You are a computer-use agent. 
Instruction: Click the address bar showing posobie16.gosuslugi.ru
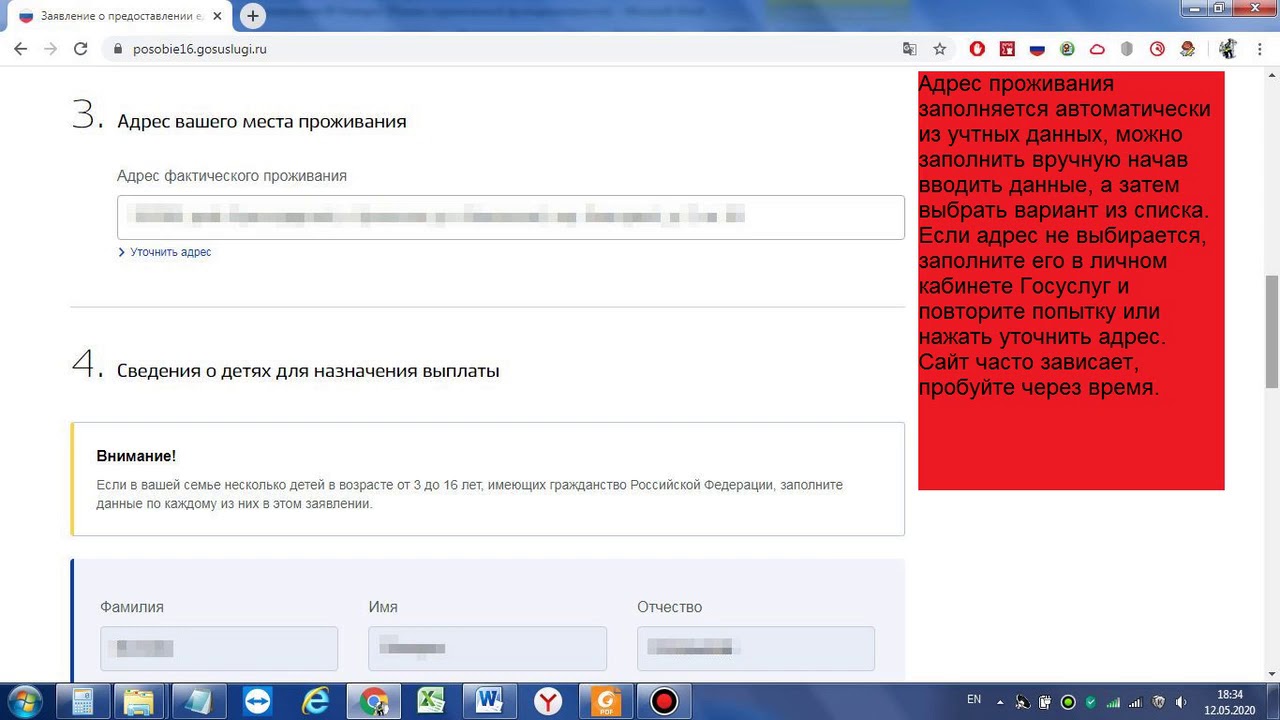tap(500, 49)
